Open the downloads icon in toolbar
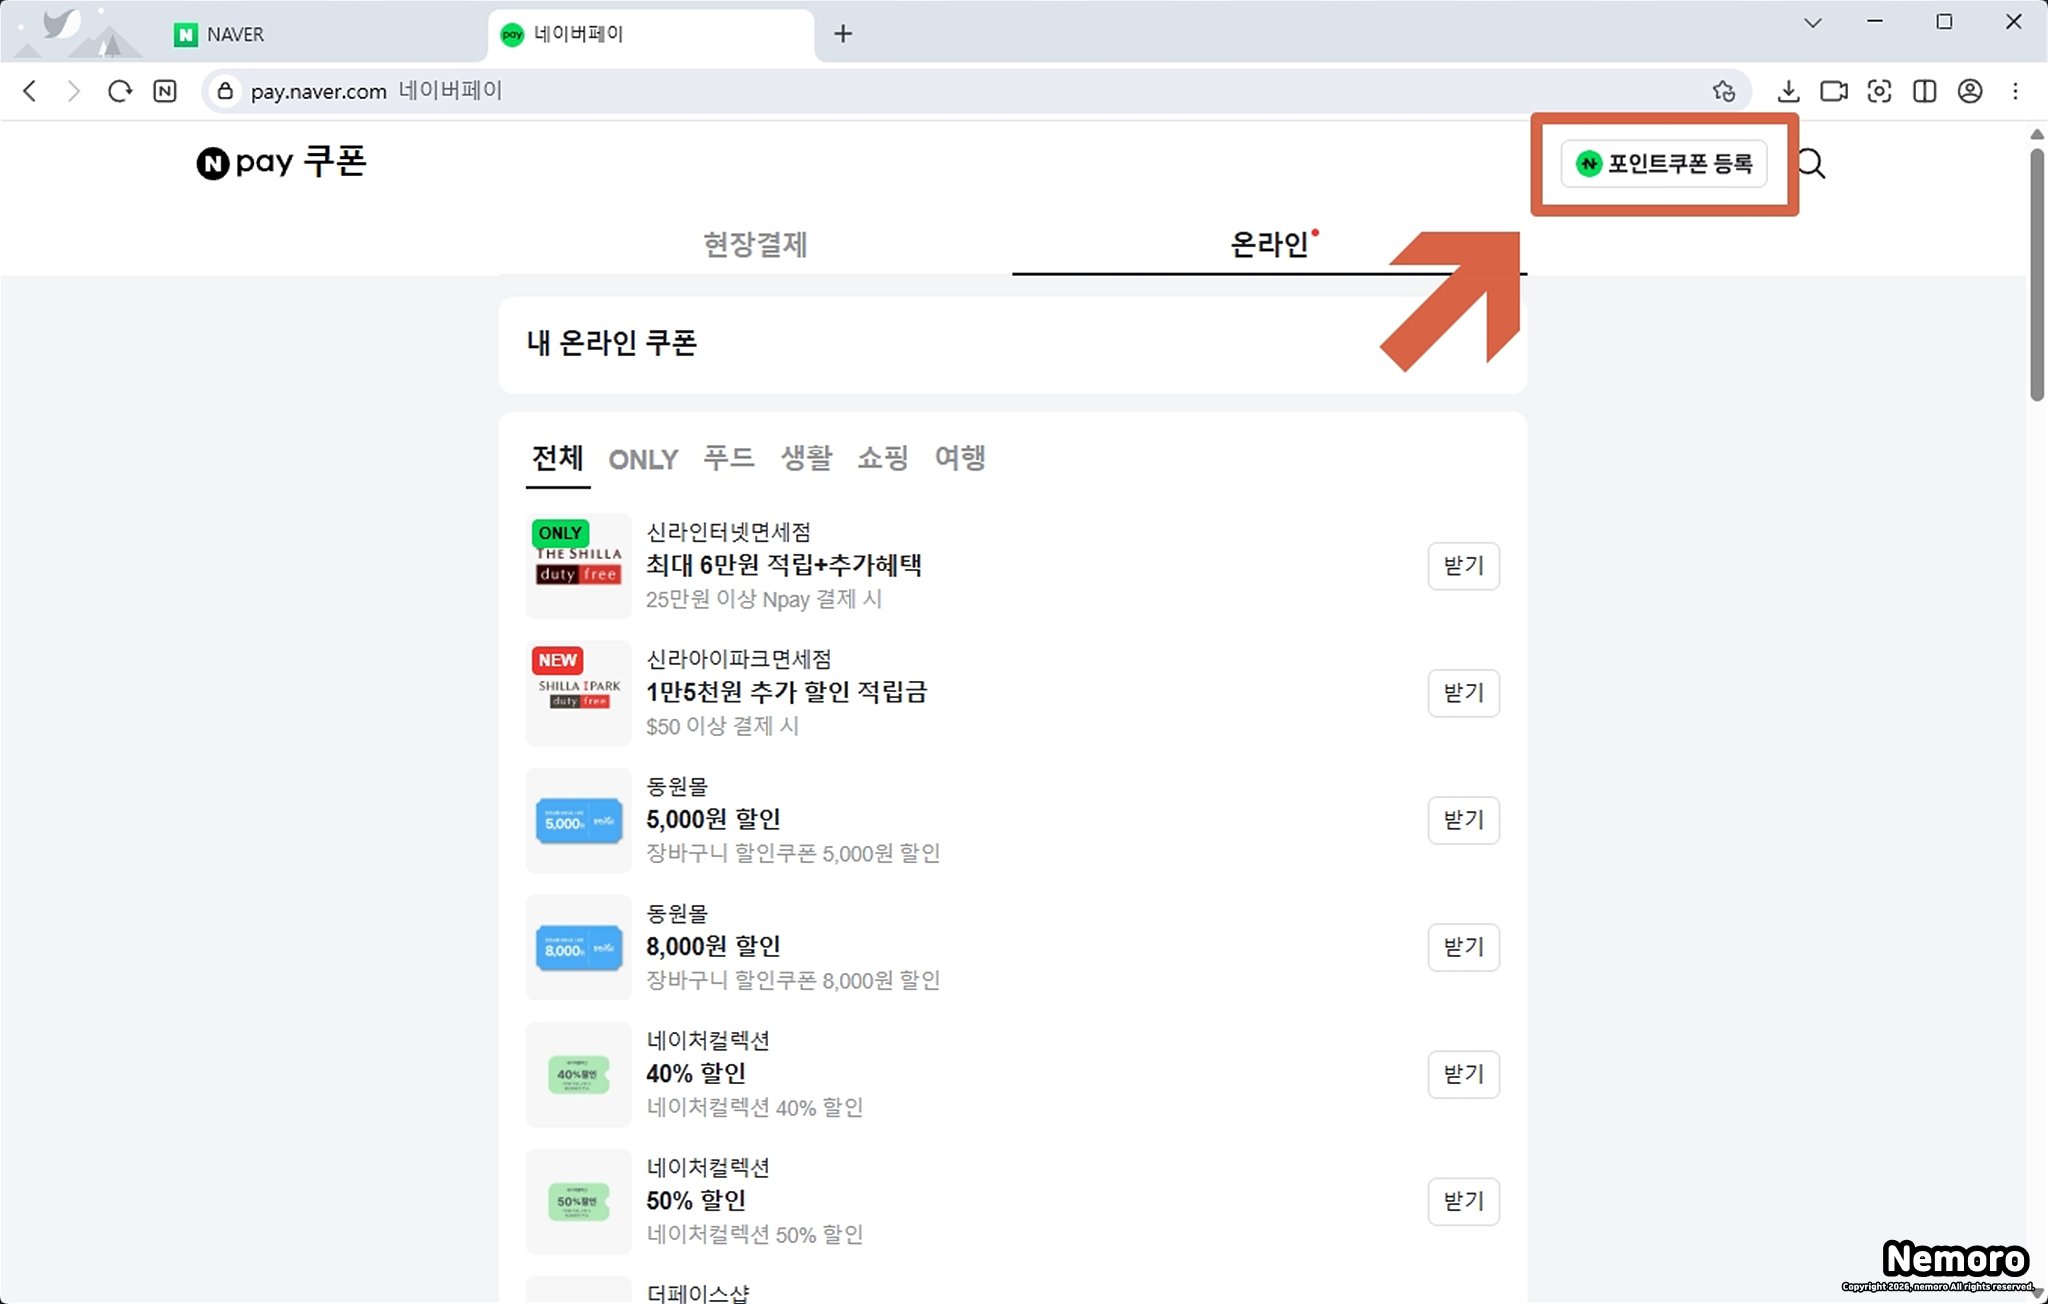 (x=1788, y=91)
